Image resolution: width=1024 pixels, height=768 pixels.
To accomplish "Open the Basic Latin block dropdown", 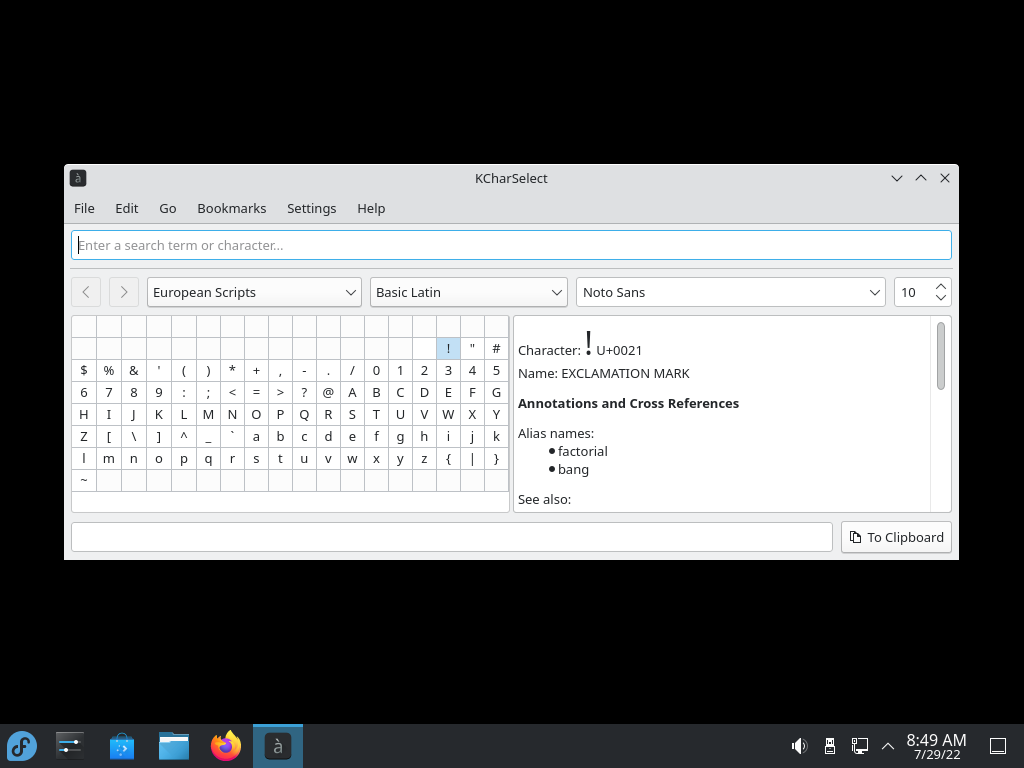I will (469, 292).
